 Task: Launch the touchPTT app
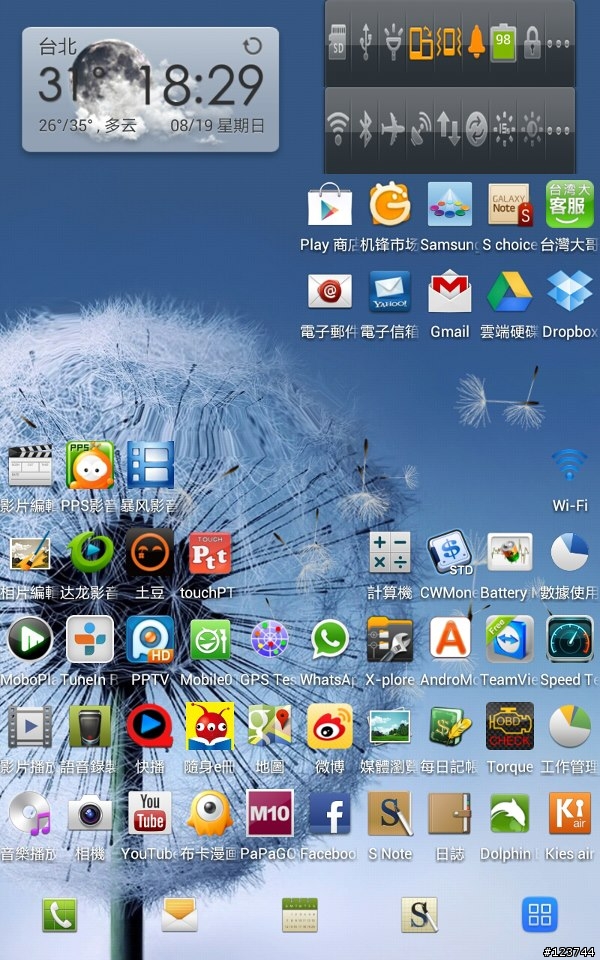click(210, 552)
